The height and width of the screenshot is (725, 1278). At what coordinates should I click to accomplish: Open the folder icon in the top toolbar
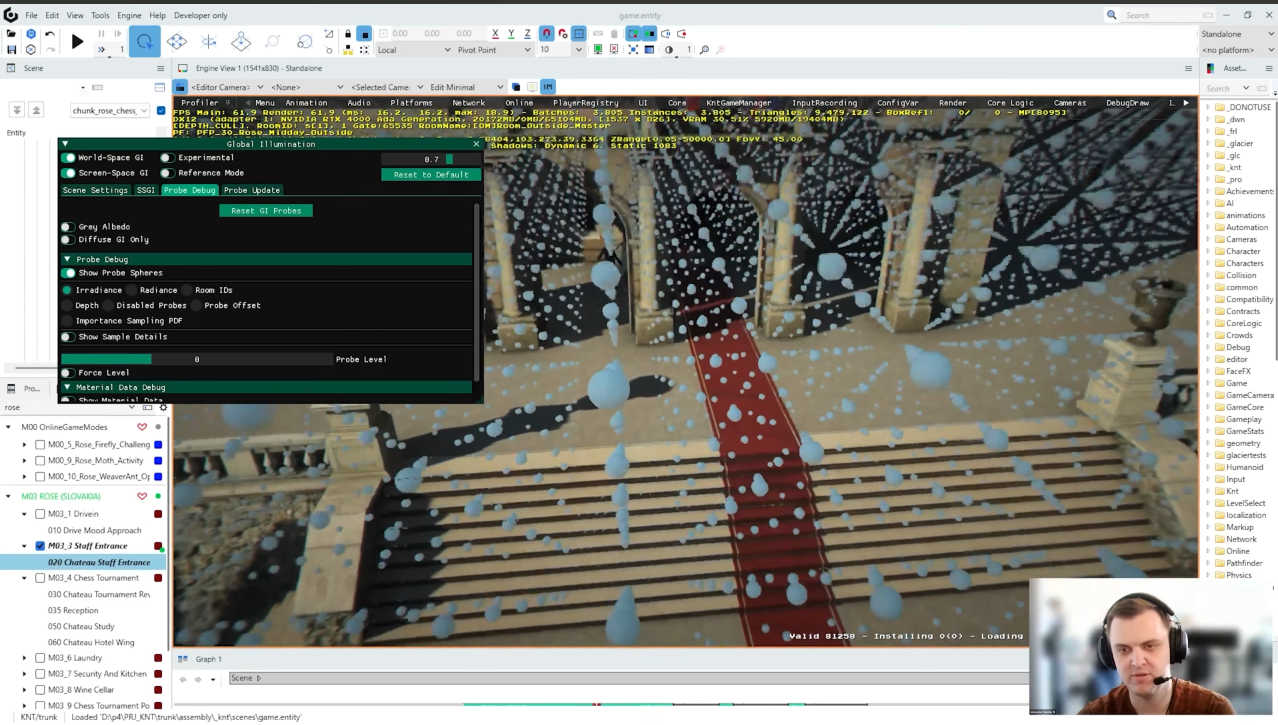pos(11,34)
